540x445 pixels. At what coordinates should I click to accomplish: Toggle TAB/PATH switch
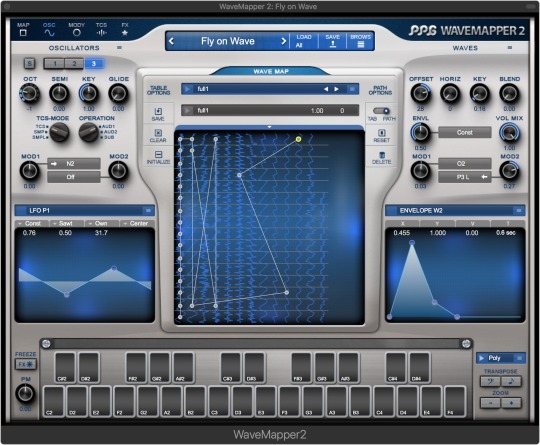[381, 111]
